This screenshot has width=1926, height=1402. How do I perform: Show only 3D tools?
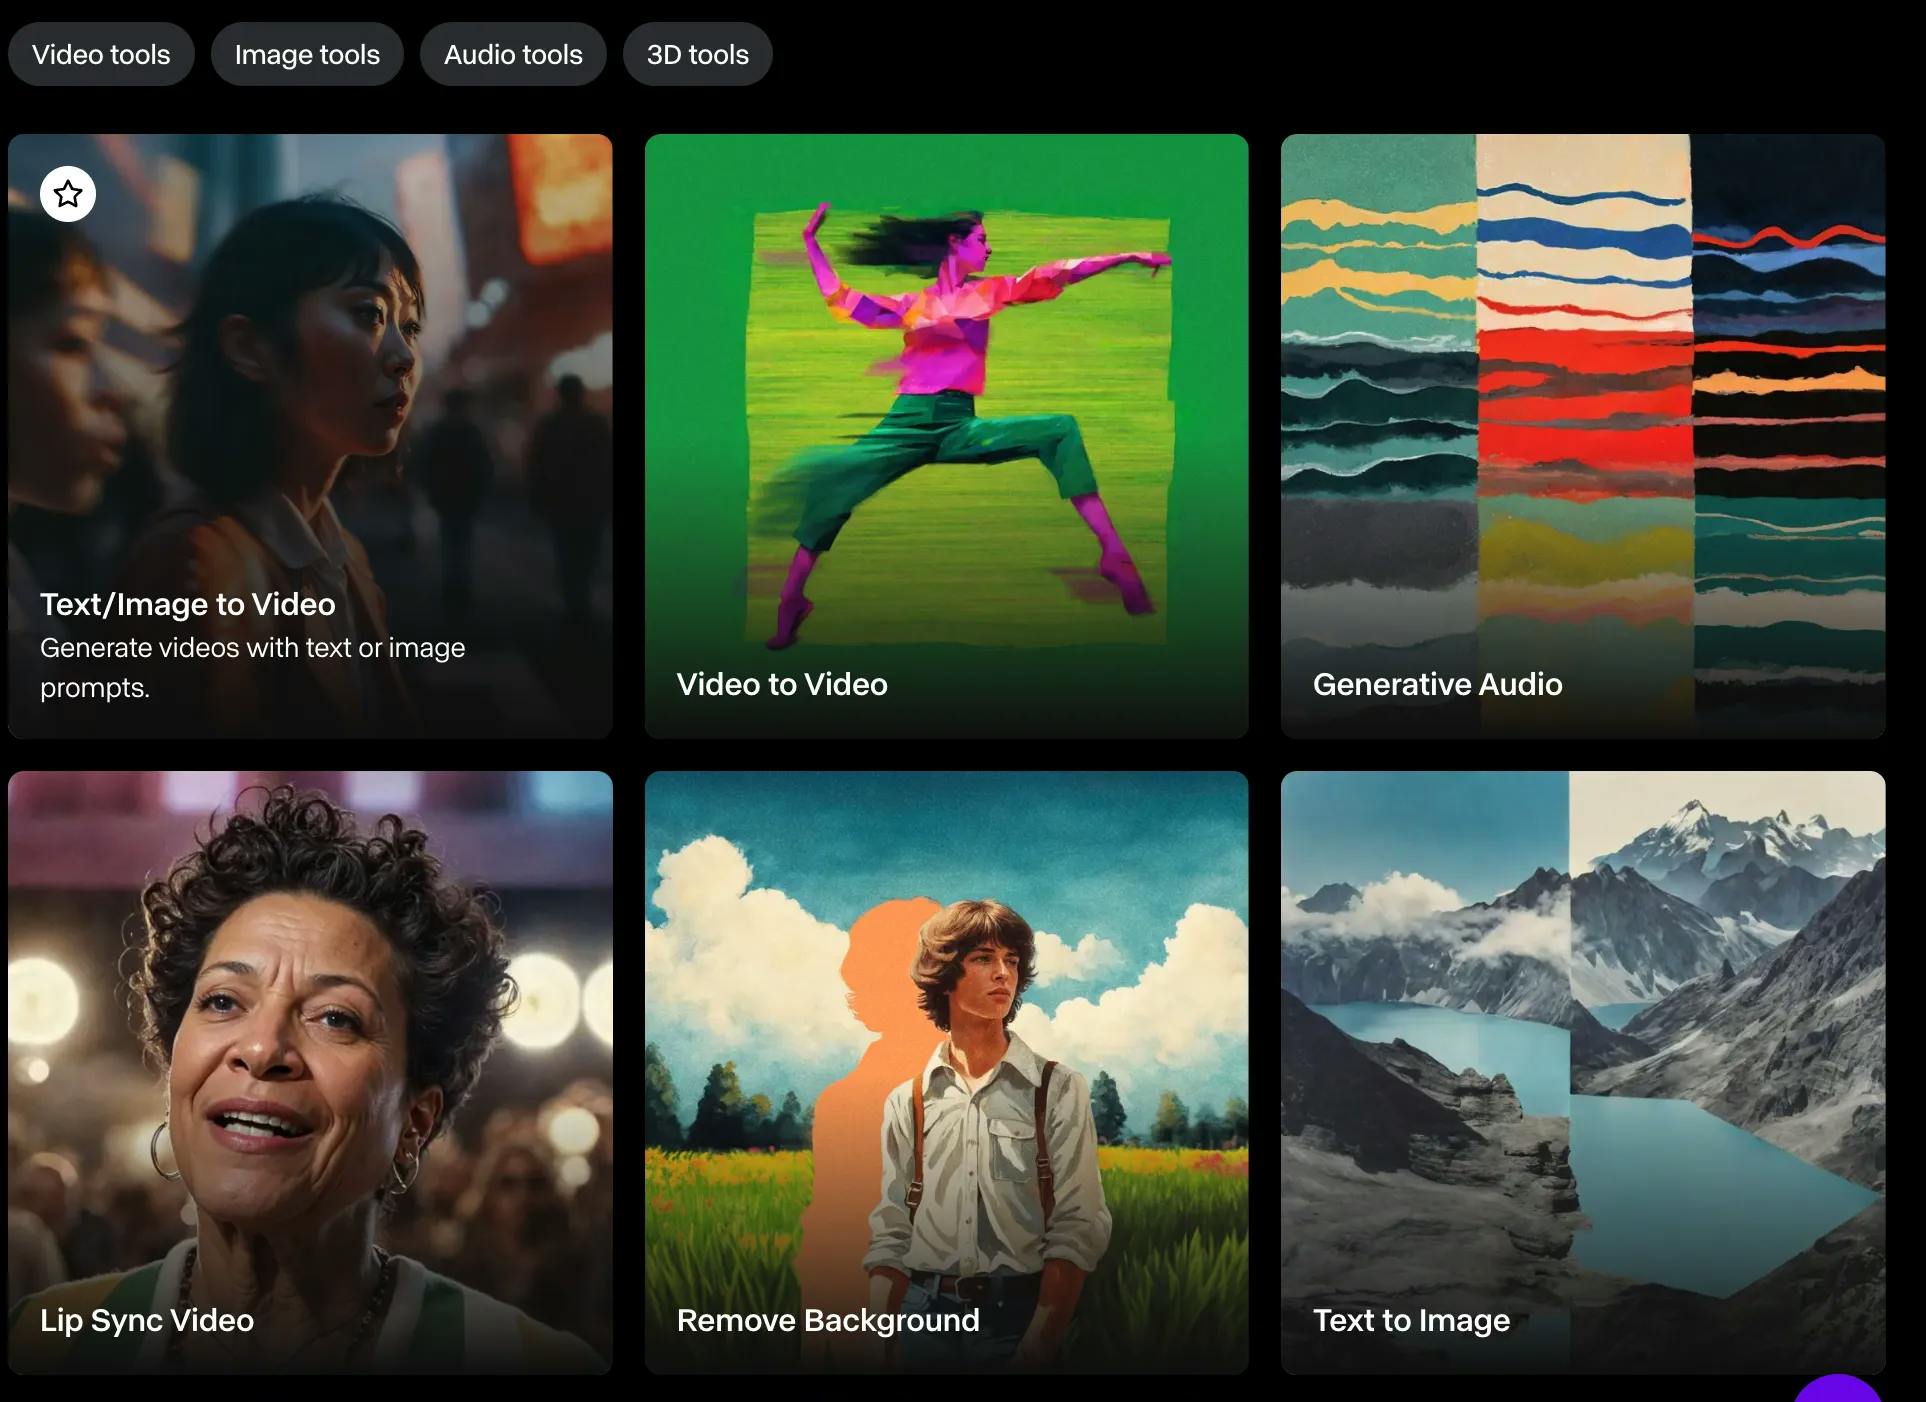pyautogui.click(x=697, y=55)
